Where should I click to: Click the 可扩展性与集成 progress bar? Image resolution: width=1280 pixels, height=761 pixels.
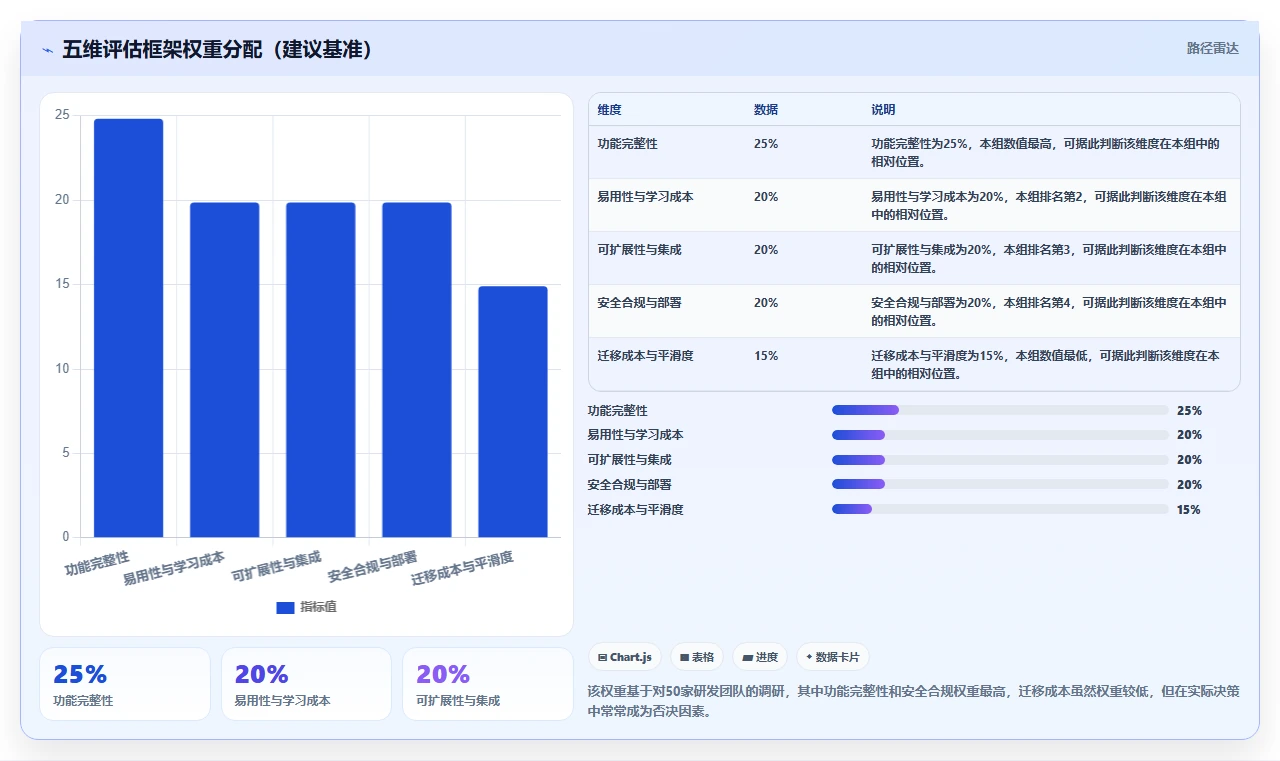pyautogui.click(x=1000, y=460)
